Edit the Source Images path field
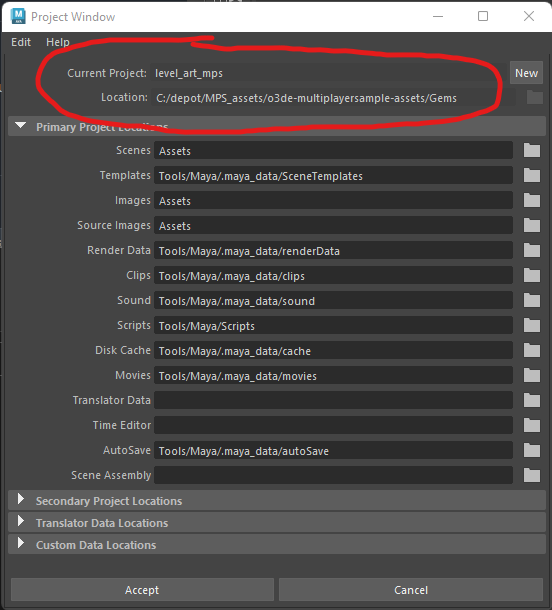This screenshot has height=610, width=552. pyautogui.click(x=333, y=225)
